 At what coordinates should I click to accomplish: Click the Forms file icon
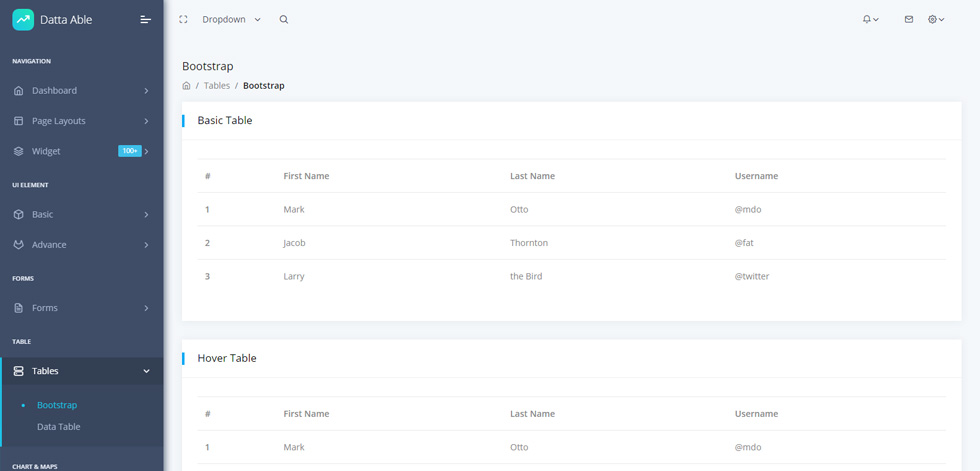pos(19,308)
